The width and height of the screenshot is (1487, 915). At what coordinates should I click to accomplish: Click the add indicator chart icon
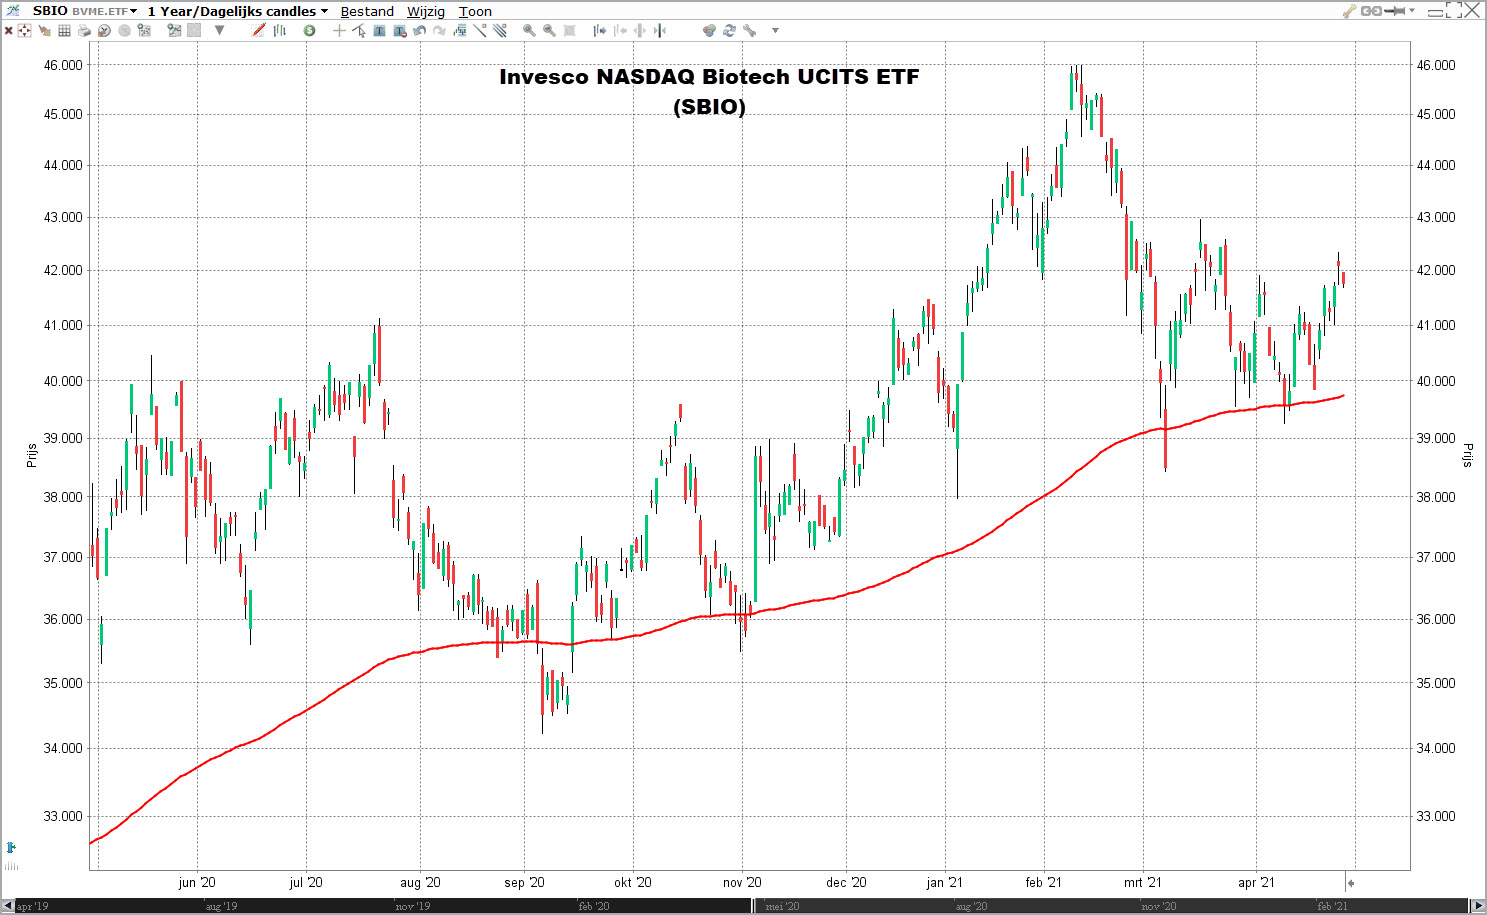click(x=175, y=31)
